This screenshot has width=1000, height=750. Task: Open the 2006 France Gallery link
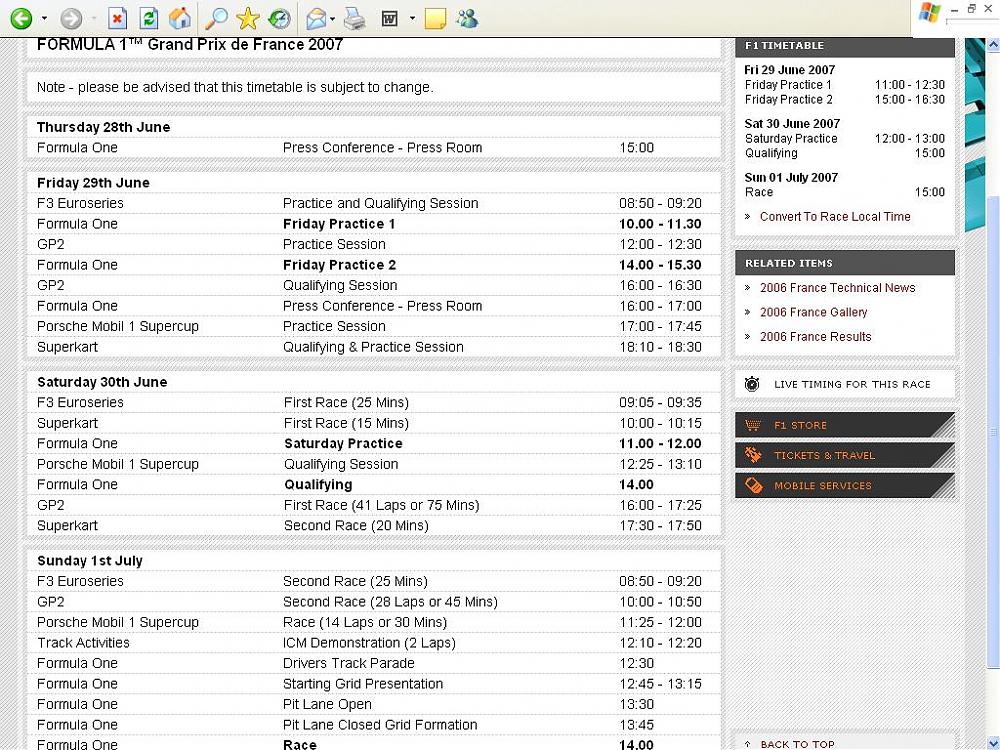pyautogui.click(x=813, y=312)
